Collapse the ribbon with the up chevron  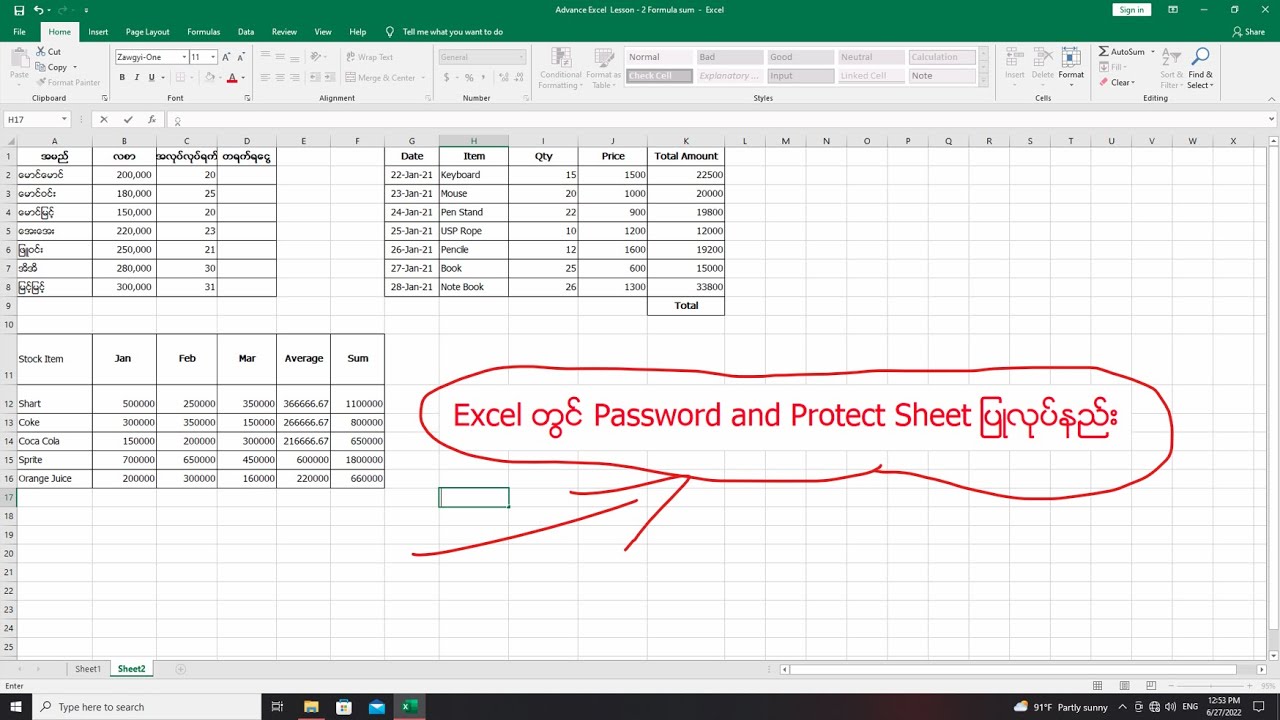tap(1271, 98)
